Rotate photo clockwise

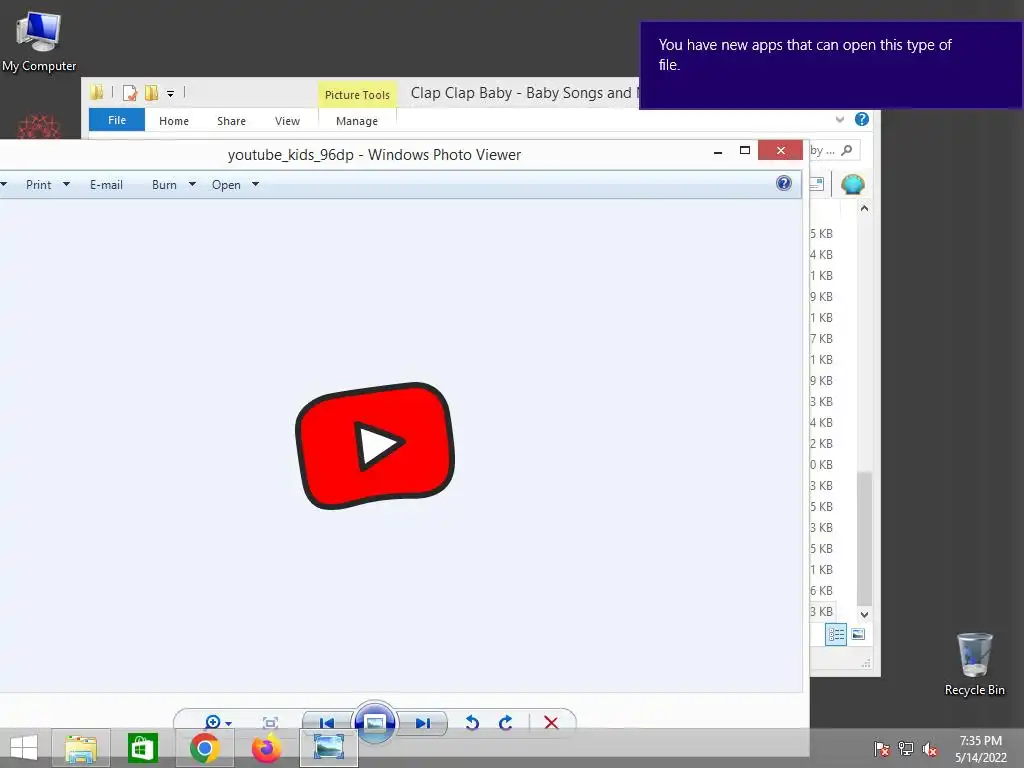tap(505, 722)
